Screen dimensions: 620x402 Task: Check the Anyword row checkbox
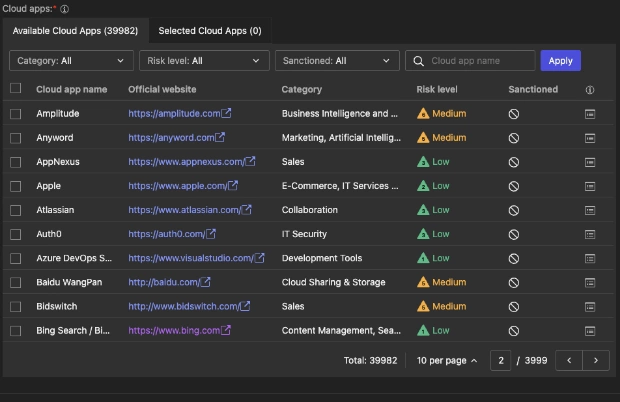15,138
